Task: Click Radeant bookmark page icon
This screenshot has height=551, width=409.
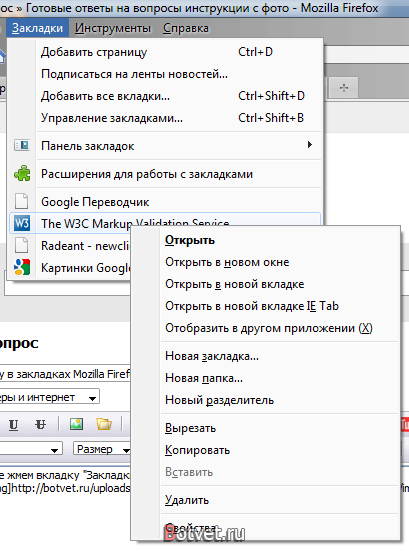Action: (x=21, y=245)
